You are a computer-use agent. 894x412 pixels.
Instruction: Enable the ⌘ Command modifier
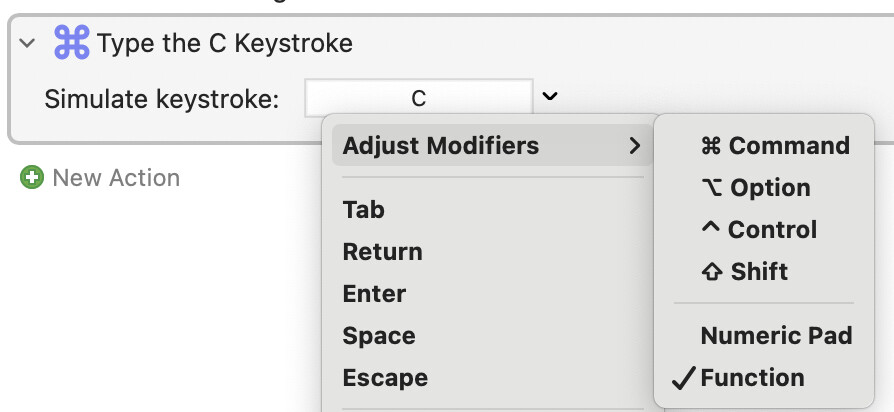click(x=775, y=146)
